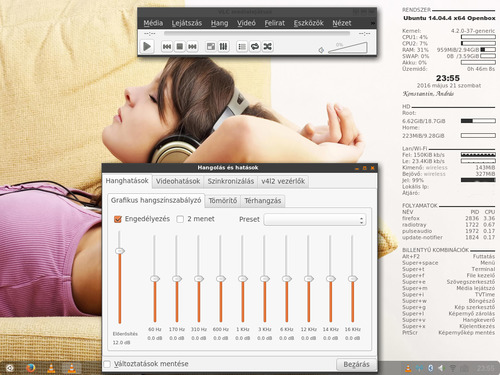The height and width of the screenshot is (375, 500).
Task: Open extended settings equalizer icon
Action: [223, 46]
